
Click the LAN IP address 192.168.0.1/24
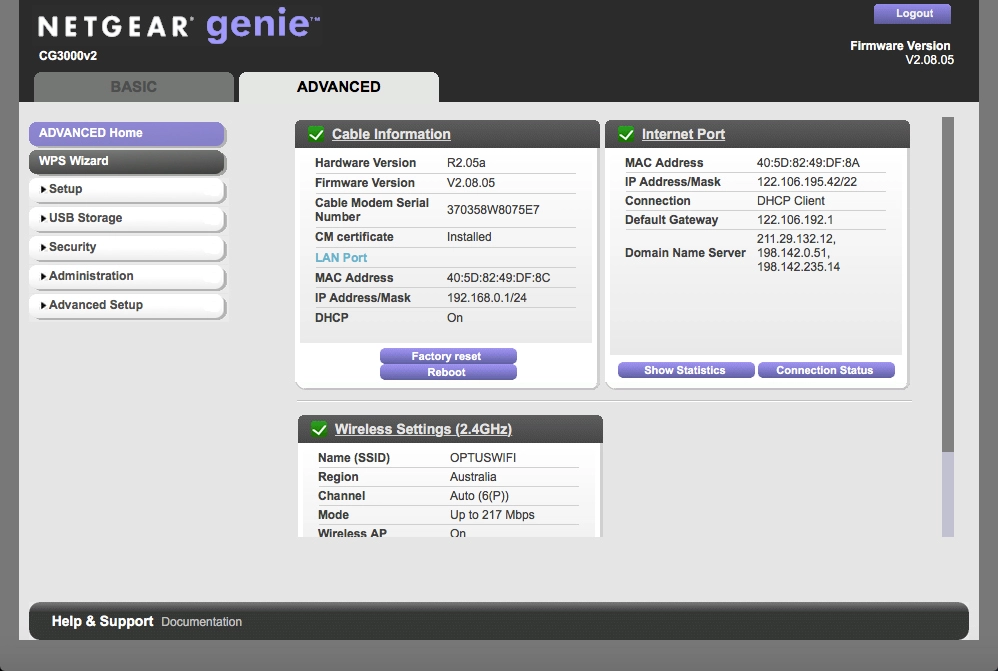(487, 298)
